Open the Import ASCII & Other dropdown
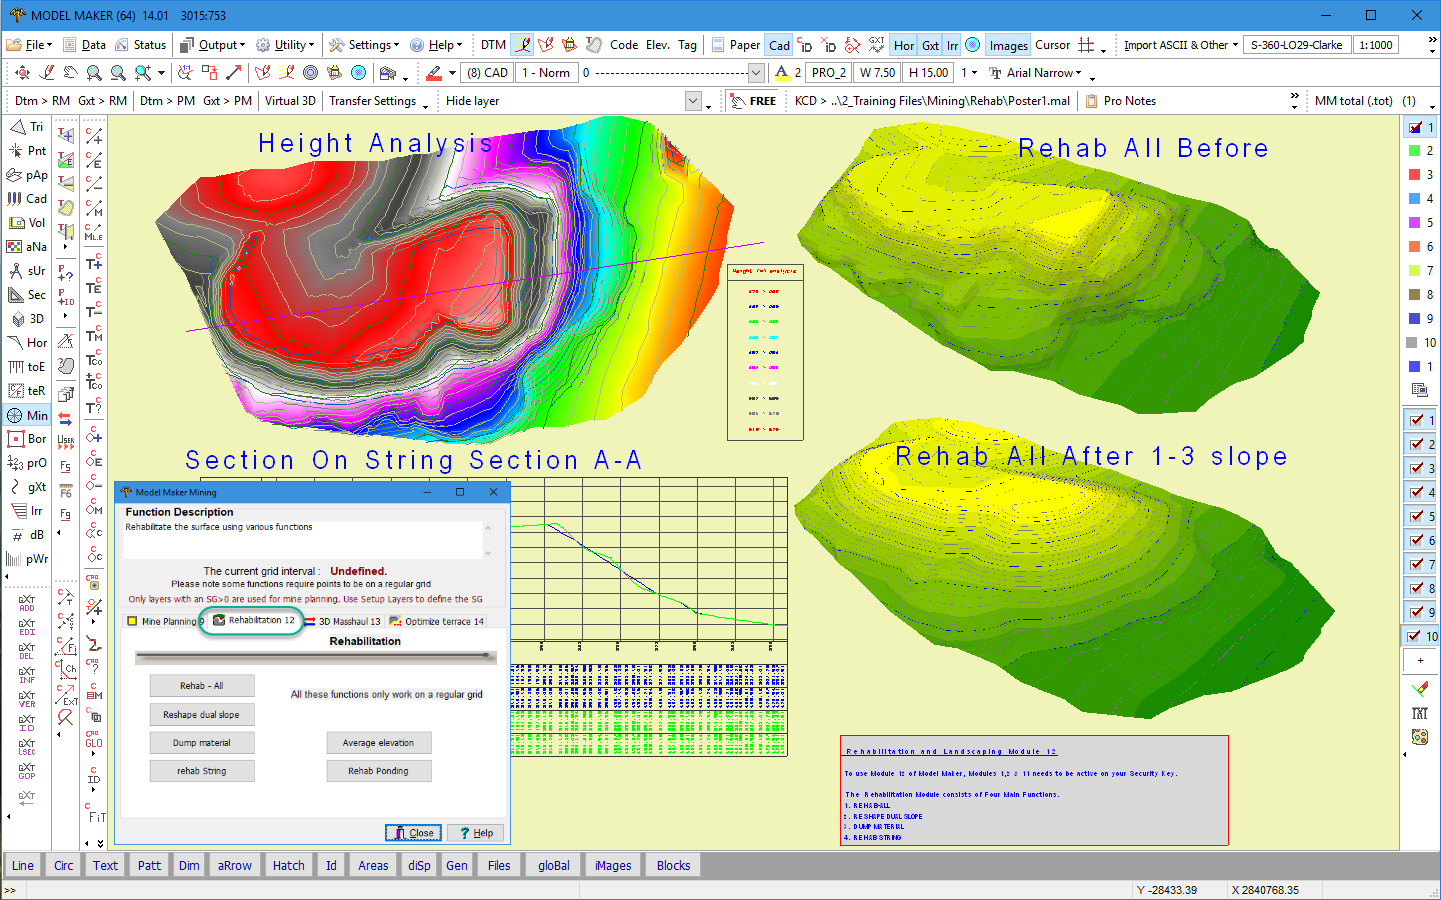 click(x=1180, y=45)
